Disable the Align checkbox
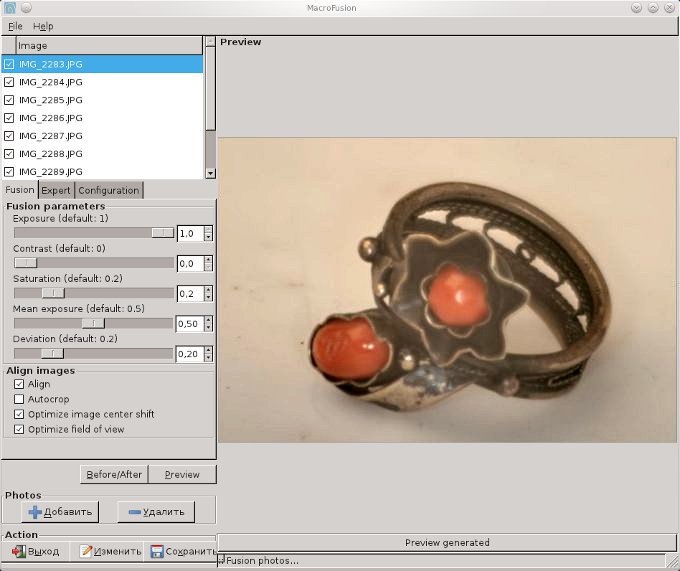 (x=19, y=384)
